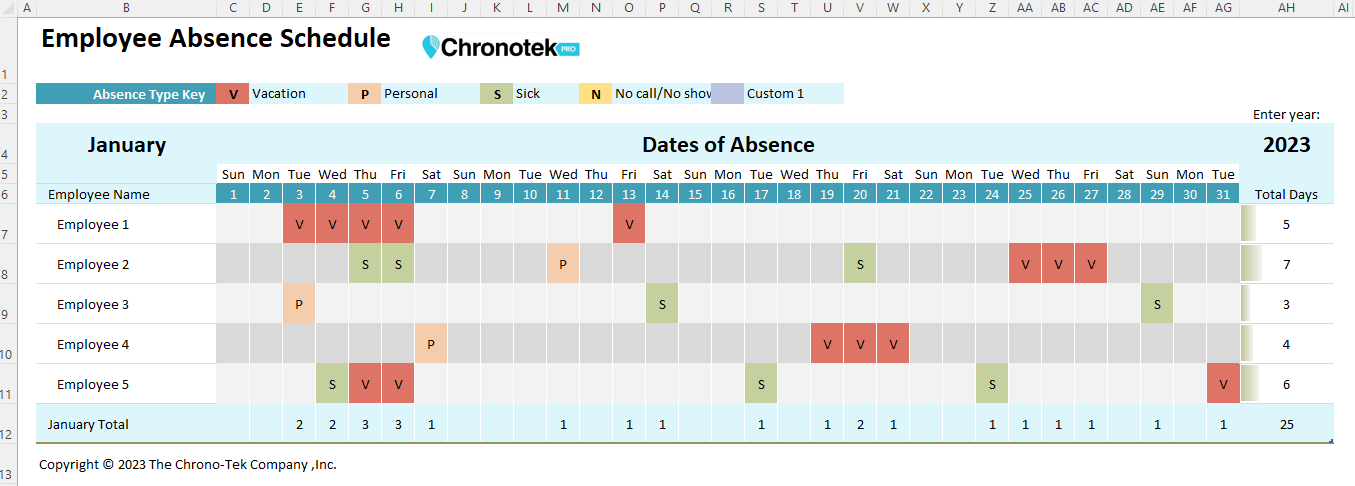This screenshot has height=486, width=1355.
Task: Click Employee 5's Vacation cell on the 31st
Action: pos(1223,384)
